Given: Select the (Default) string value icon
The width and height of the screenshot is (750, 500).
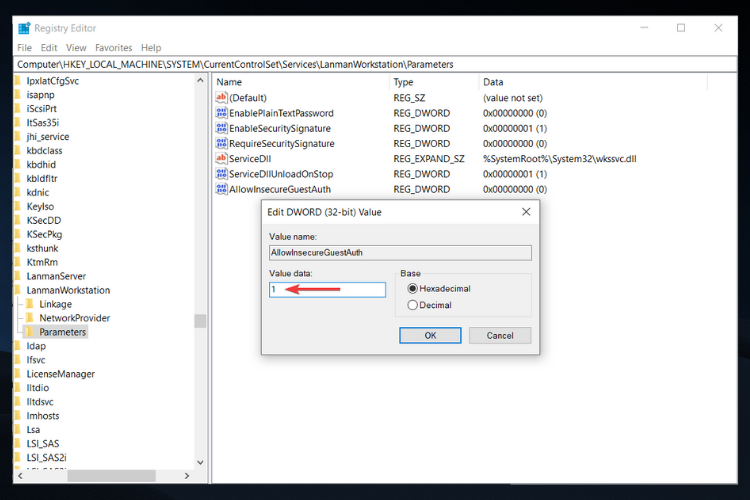Looking at the screenshot, I should click(221, 98).
